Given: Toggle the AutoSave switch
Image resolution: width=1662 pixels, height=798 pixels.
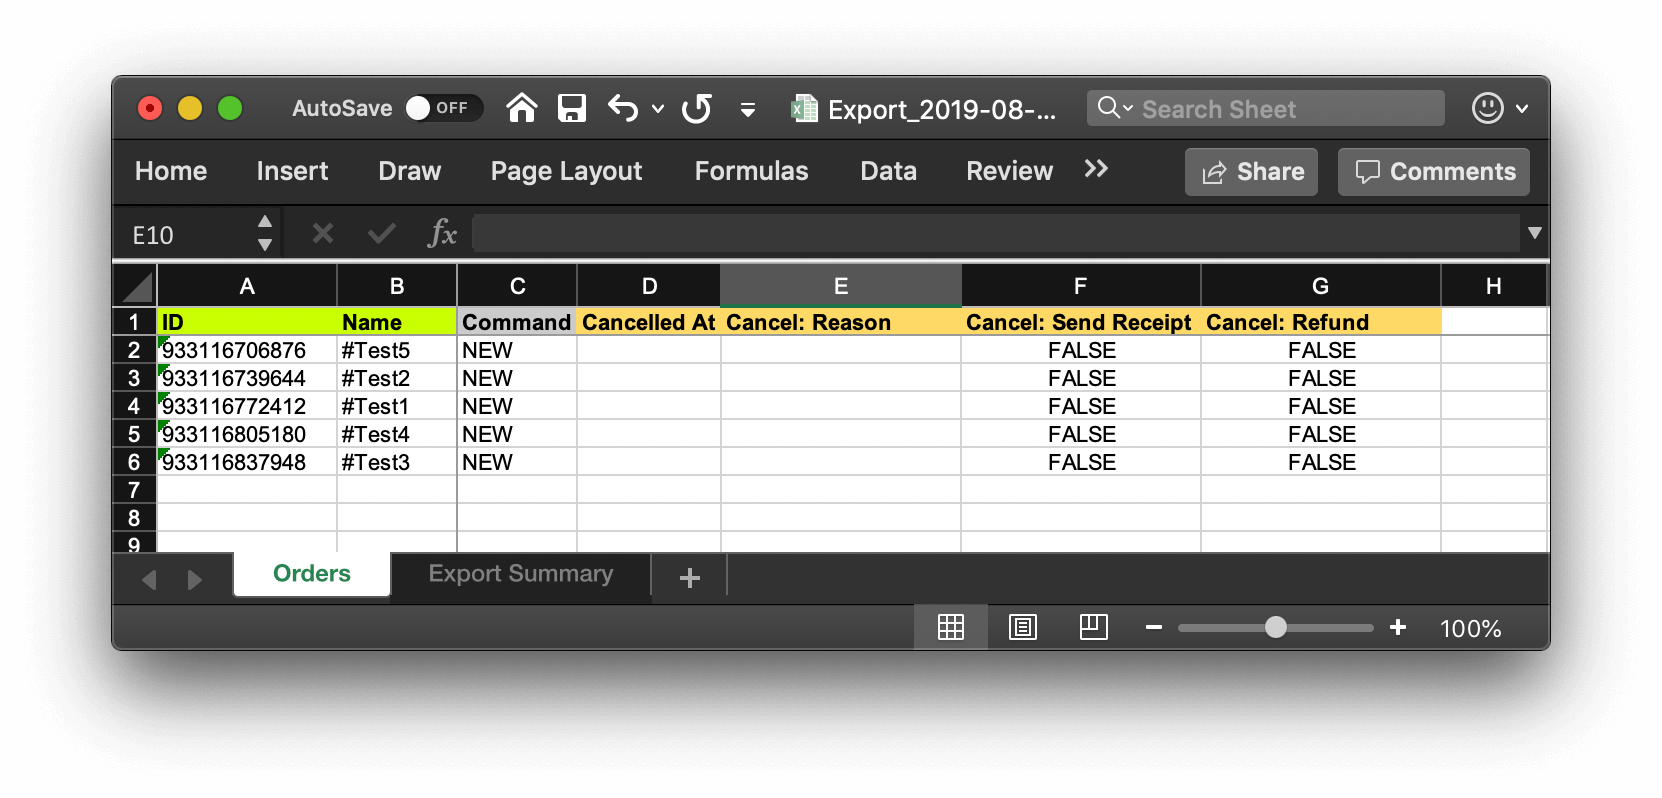Looking at the screenshot, I should click(x=443, y=108).
